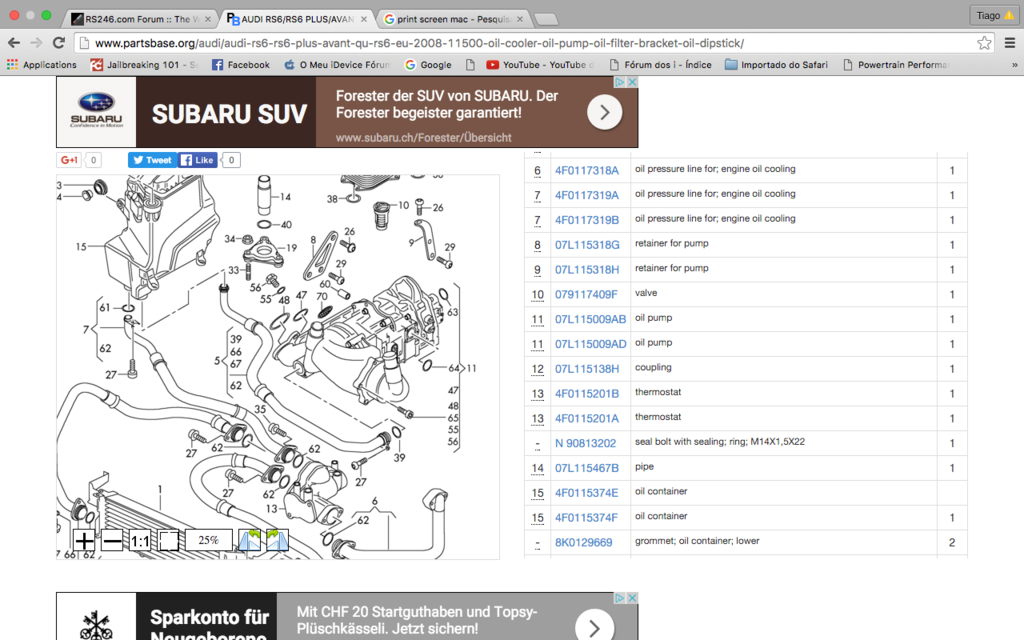Zoom in on the parts diagram
The image size is (1024, 640).
84,541
